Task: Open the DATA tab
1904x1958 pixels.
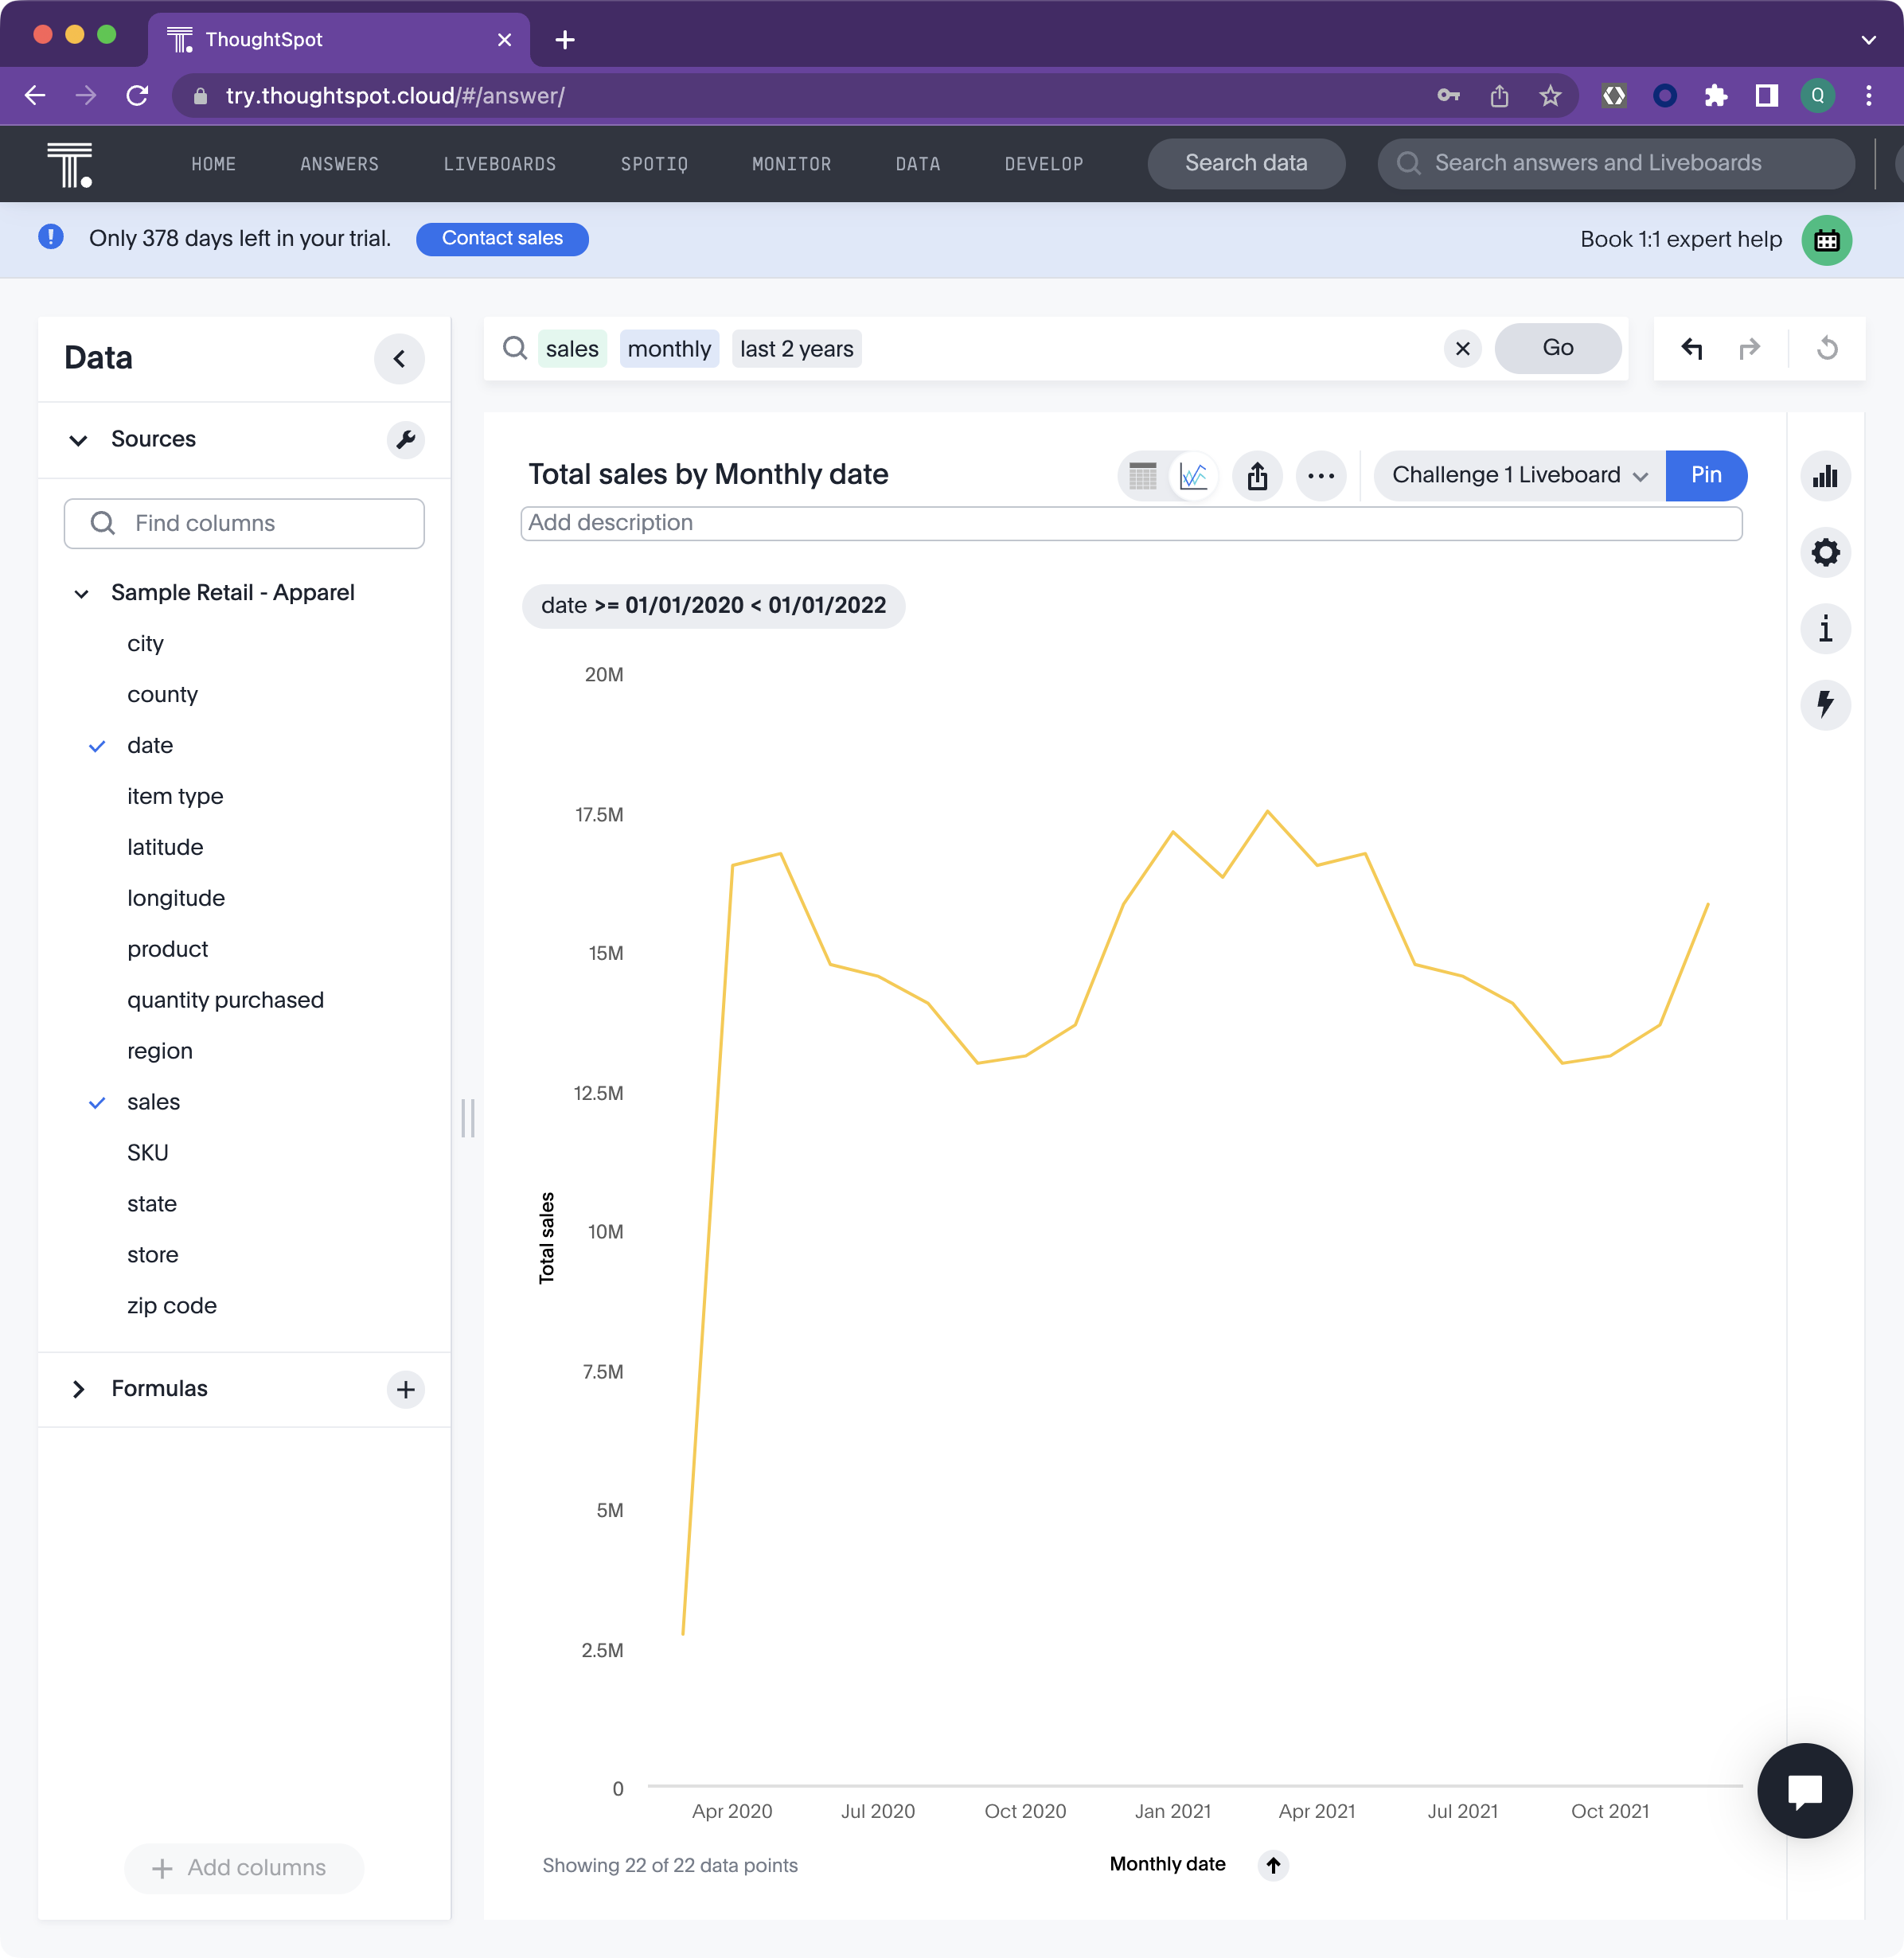Action: 917,164
